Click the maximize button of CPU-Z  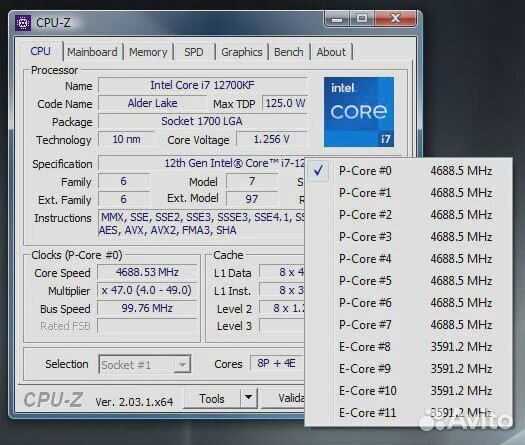pyautogui.click(x=362, y=18)
